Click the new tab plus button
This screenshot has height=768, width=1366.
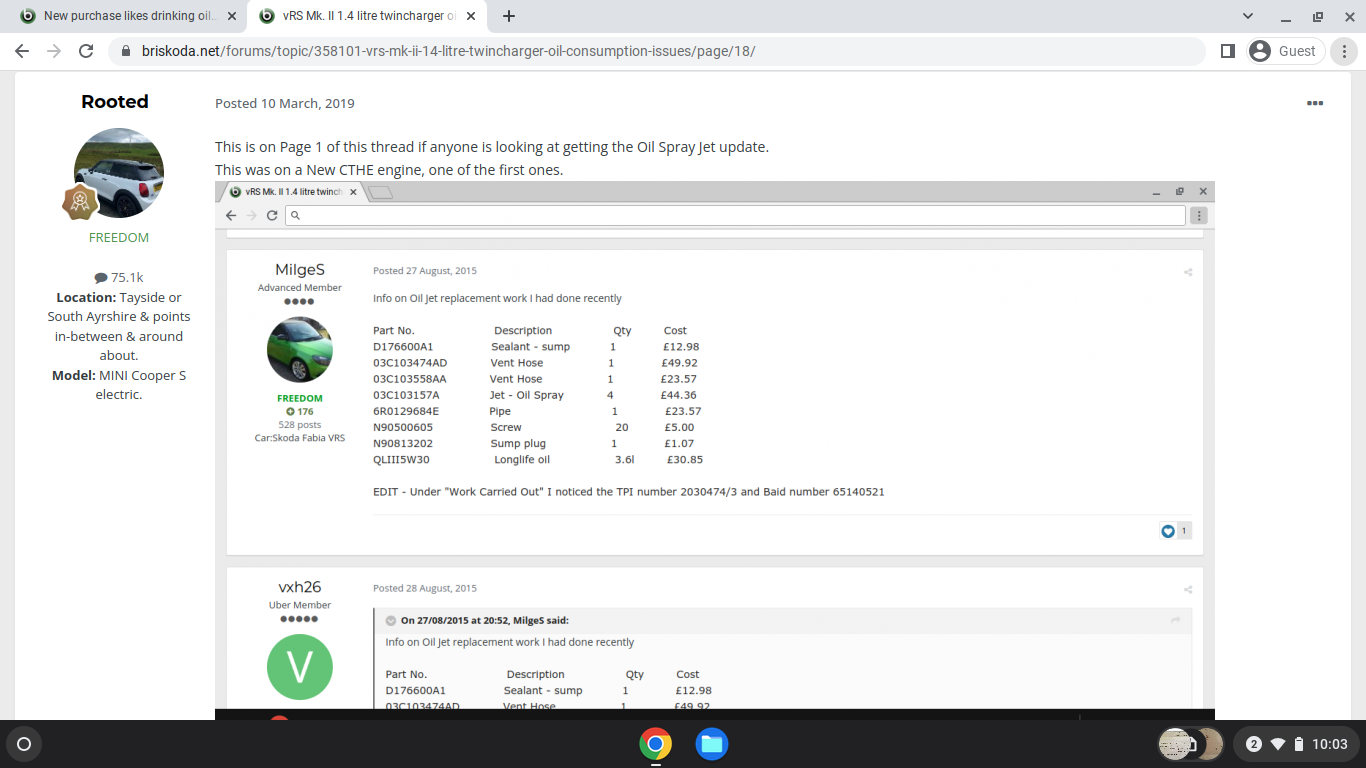coord(509,16)
